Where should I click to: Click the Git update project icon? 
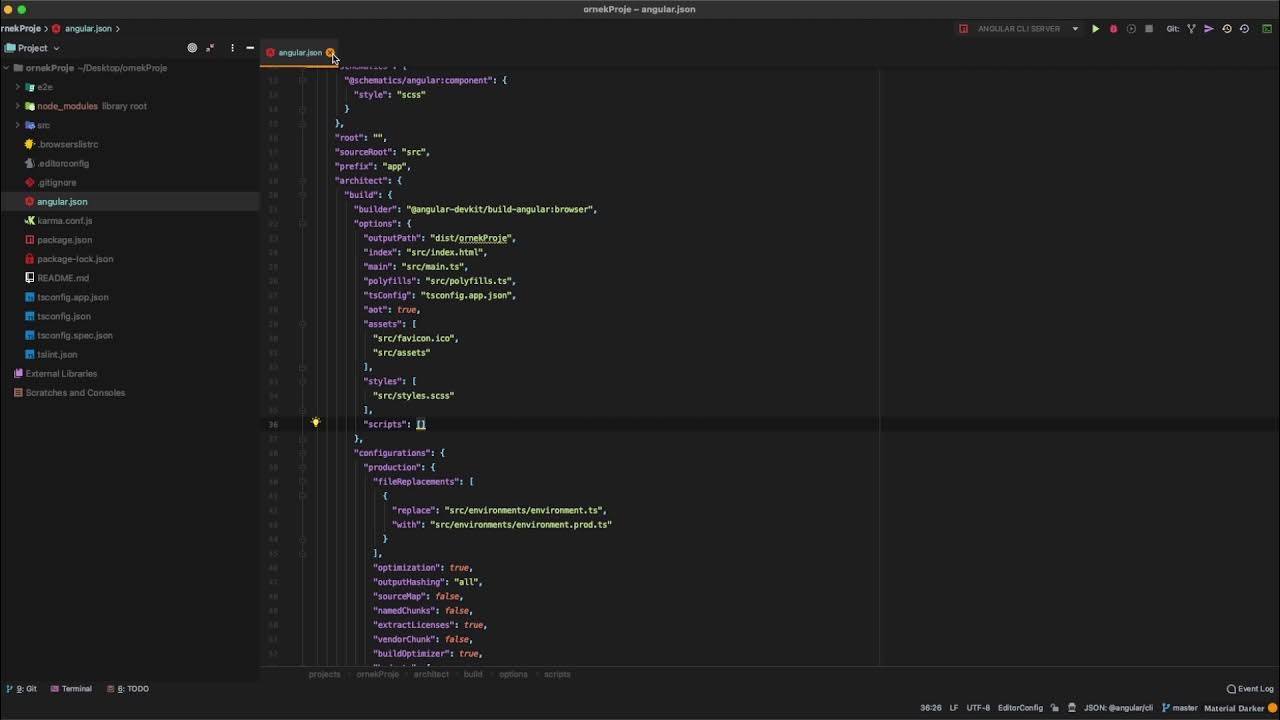pyautogui.click(x=1191, y=29)
